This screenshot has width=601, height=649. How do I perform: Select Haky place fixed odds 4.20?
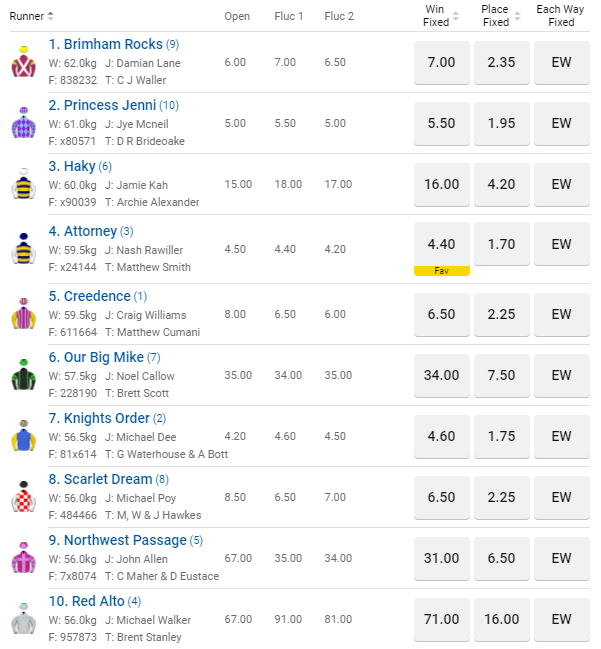tap(501, 184)
